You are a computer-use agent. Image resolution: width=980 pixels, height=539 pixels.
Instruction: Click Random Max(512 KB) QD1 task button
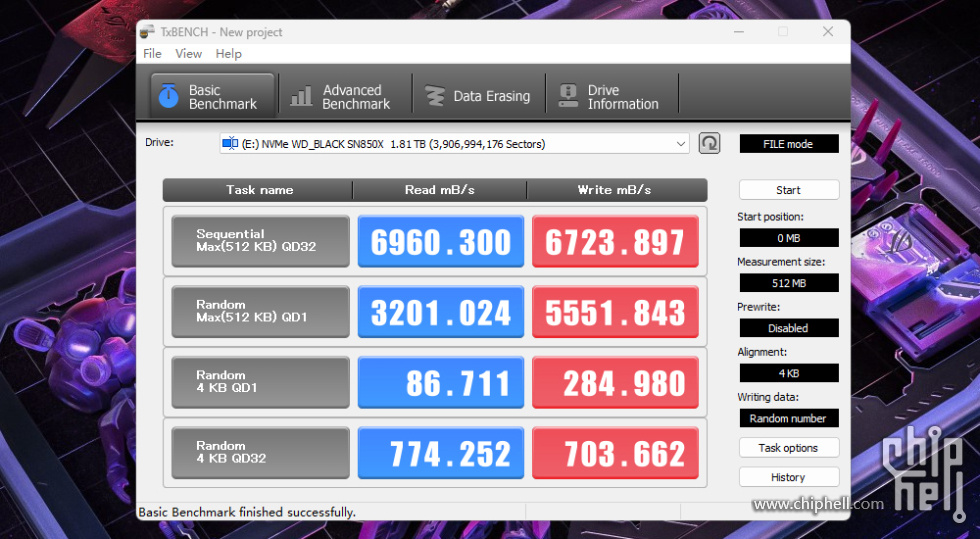pyautogui.click(x=261, y=312)
